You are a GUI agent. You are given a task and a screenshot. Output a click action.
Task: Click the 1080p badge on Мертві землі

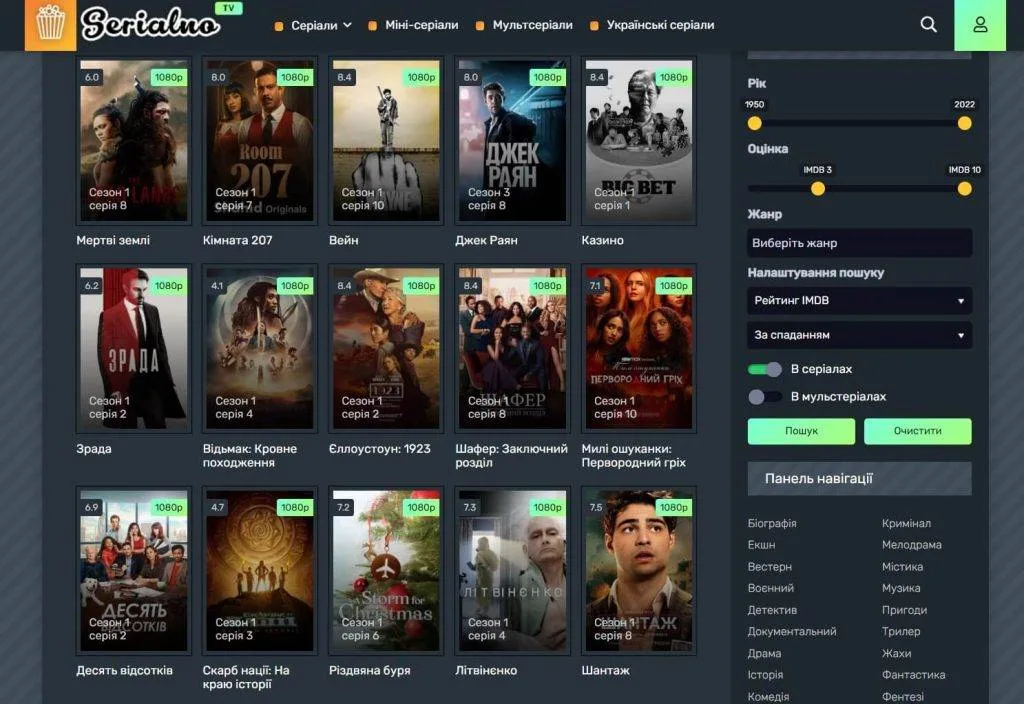[x=168, y=77]
